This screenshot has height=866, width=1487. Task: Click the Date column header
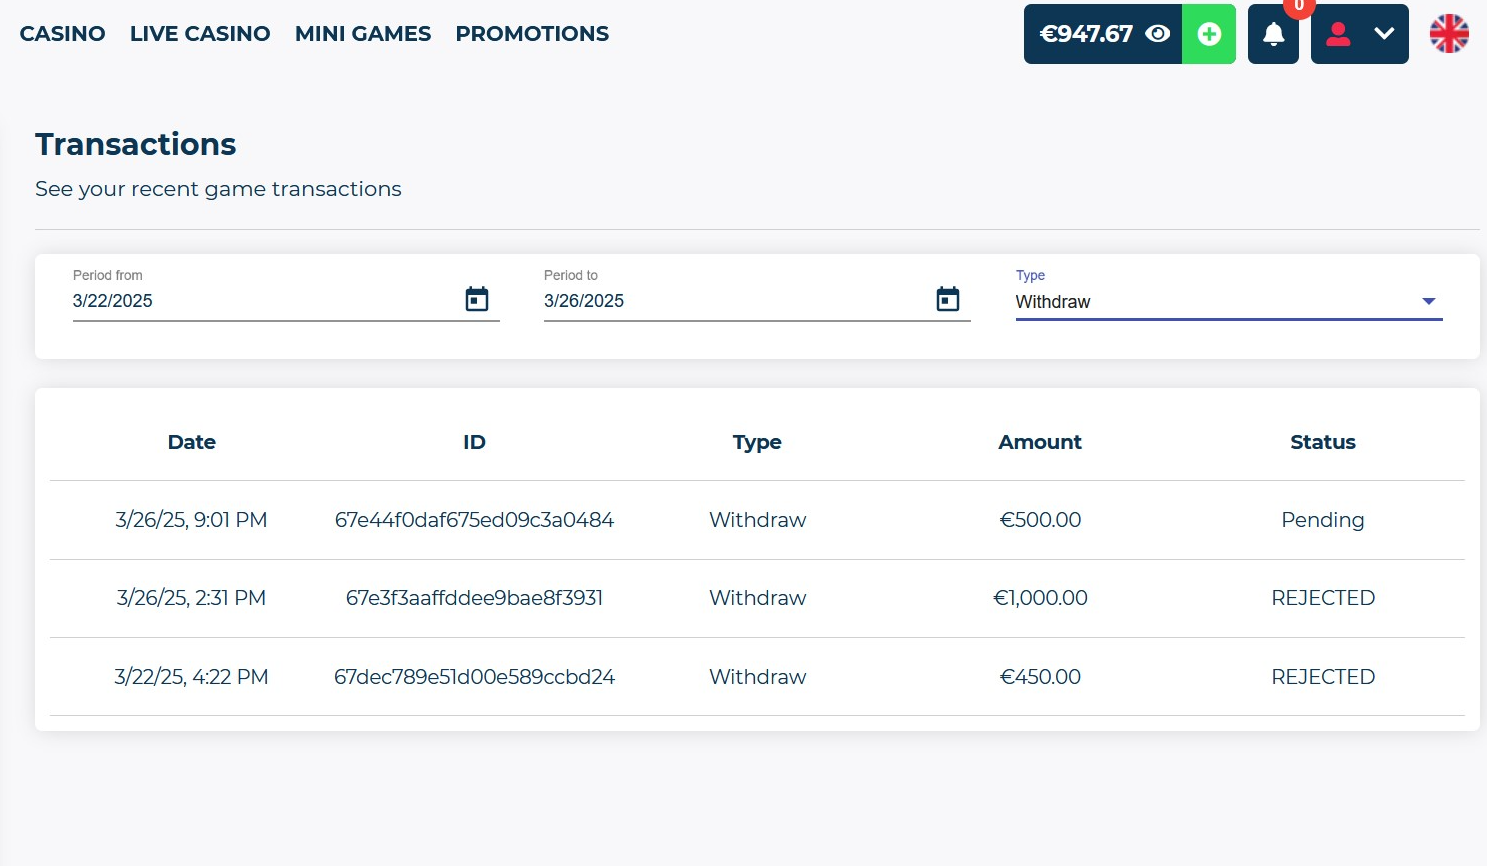191,442
